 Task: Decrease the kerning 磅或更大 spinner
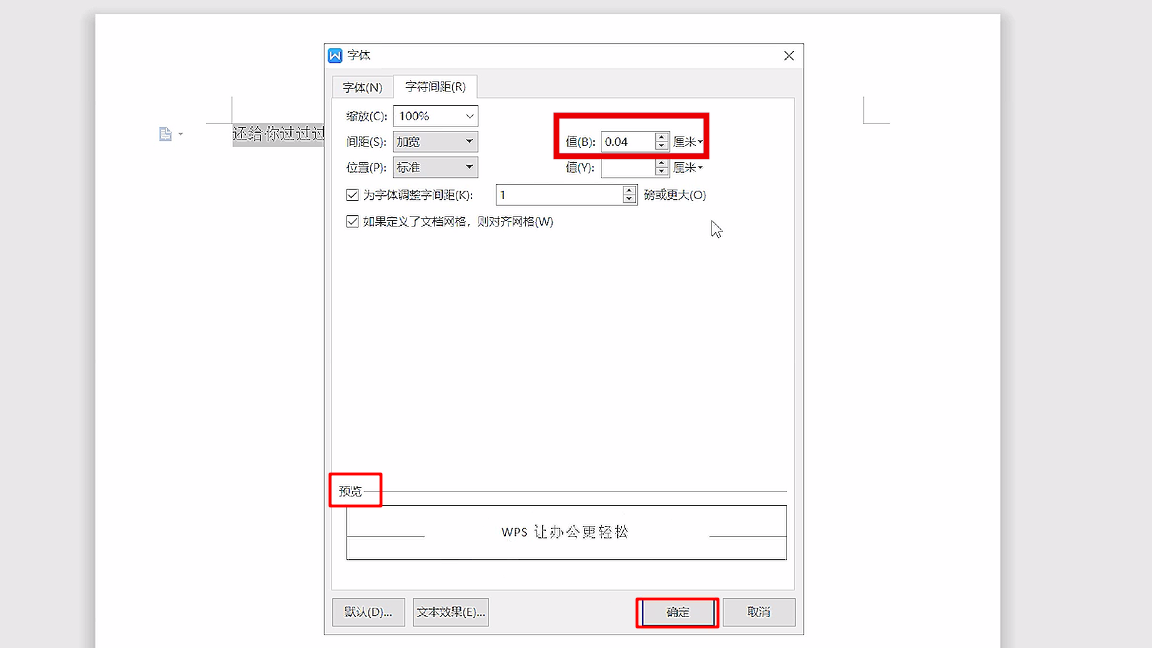(629, 199)
